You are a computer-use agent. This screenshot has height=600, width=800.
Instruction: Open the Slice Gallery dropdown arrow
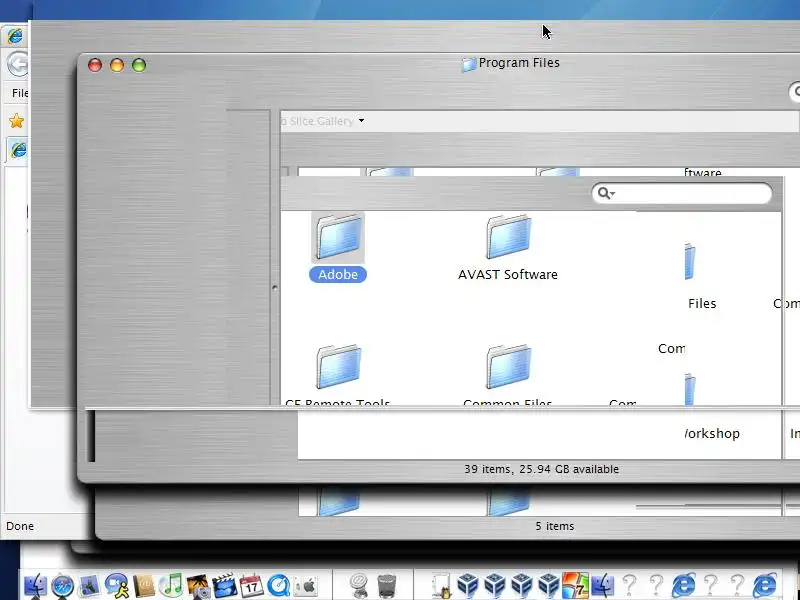[x=361, y=121]
